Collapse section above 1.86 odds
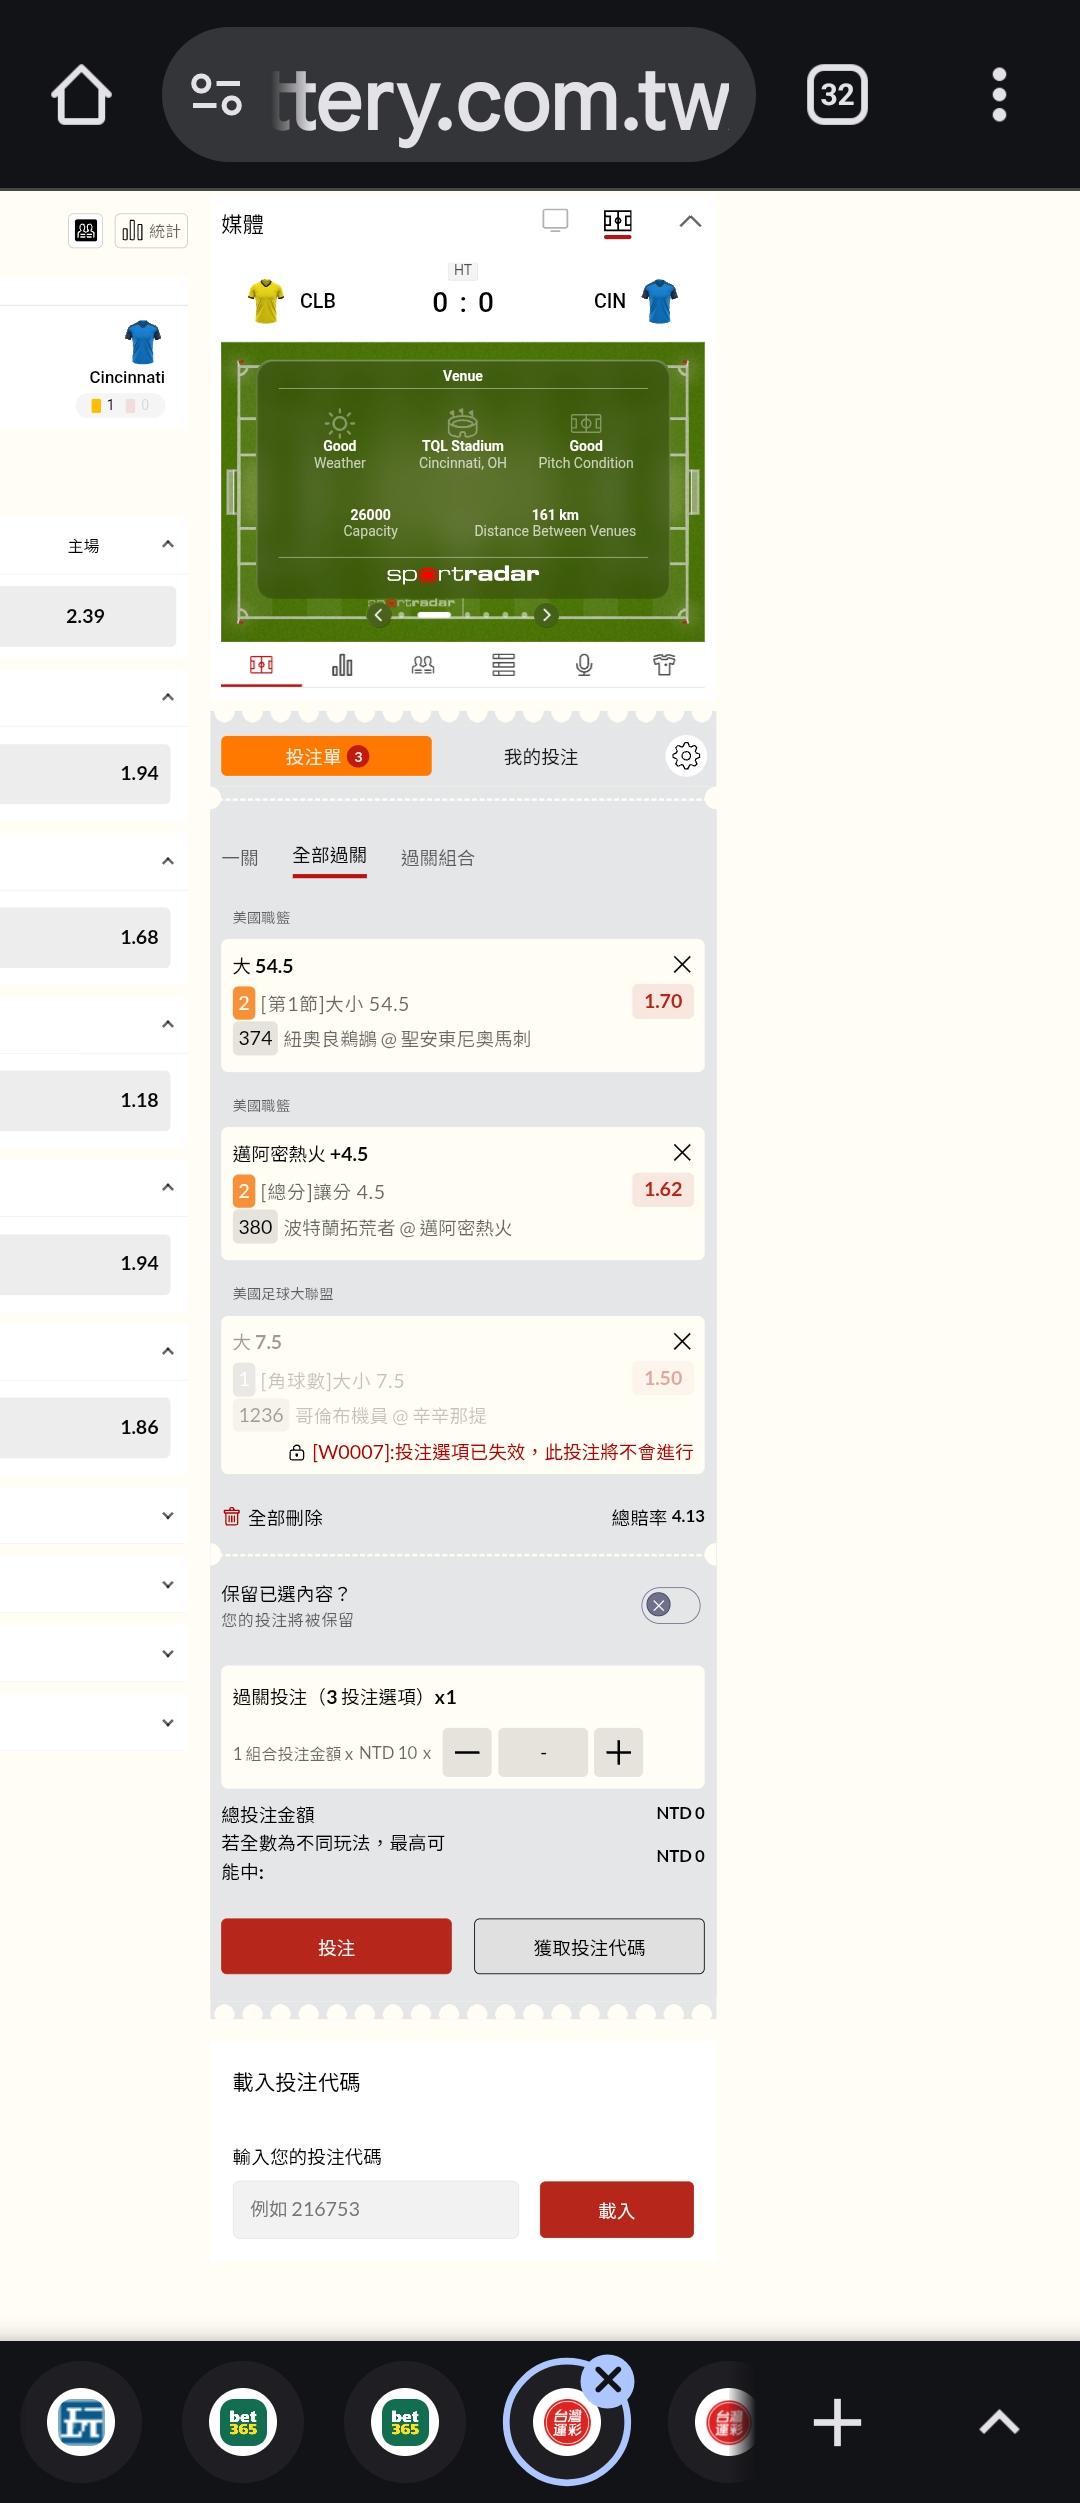This screenshot has height=2503, width=1080. pyautogui.click(x=167, y=1351)
